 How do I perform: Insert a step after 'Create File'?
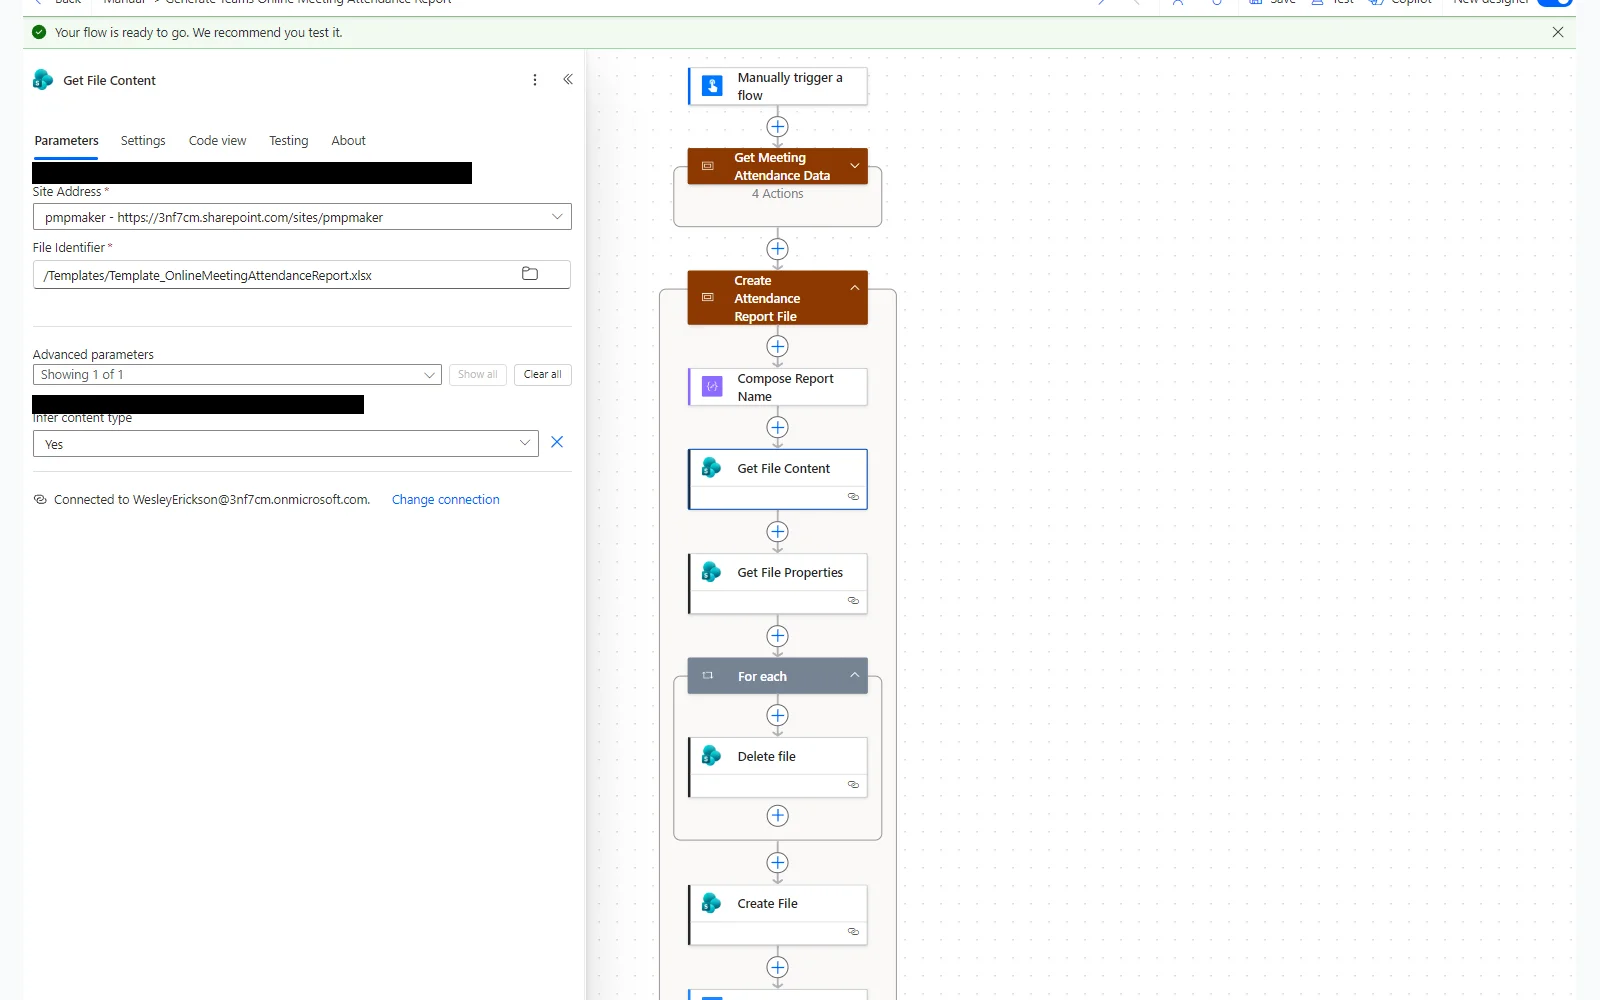(777, 967)
